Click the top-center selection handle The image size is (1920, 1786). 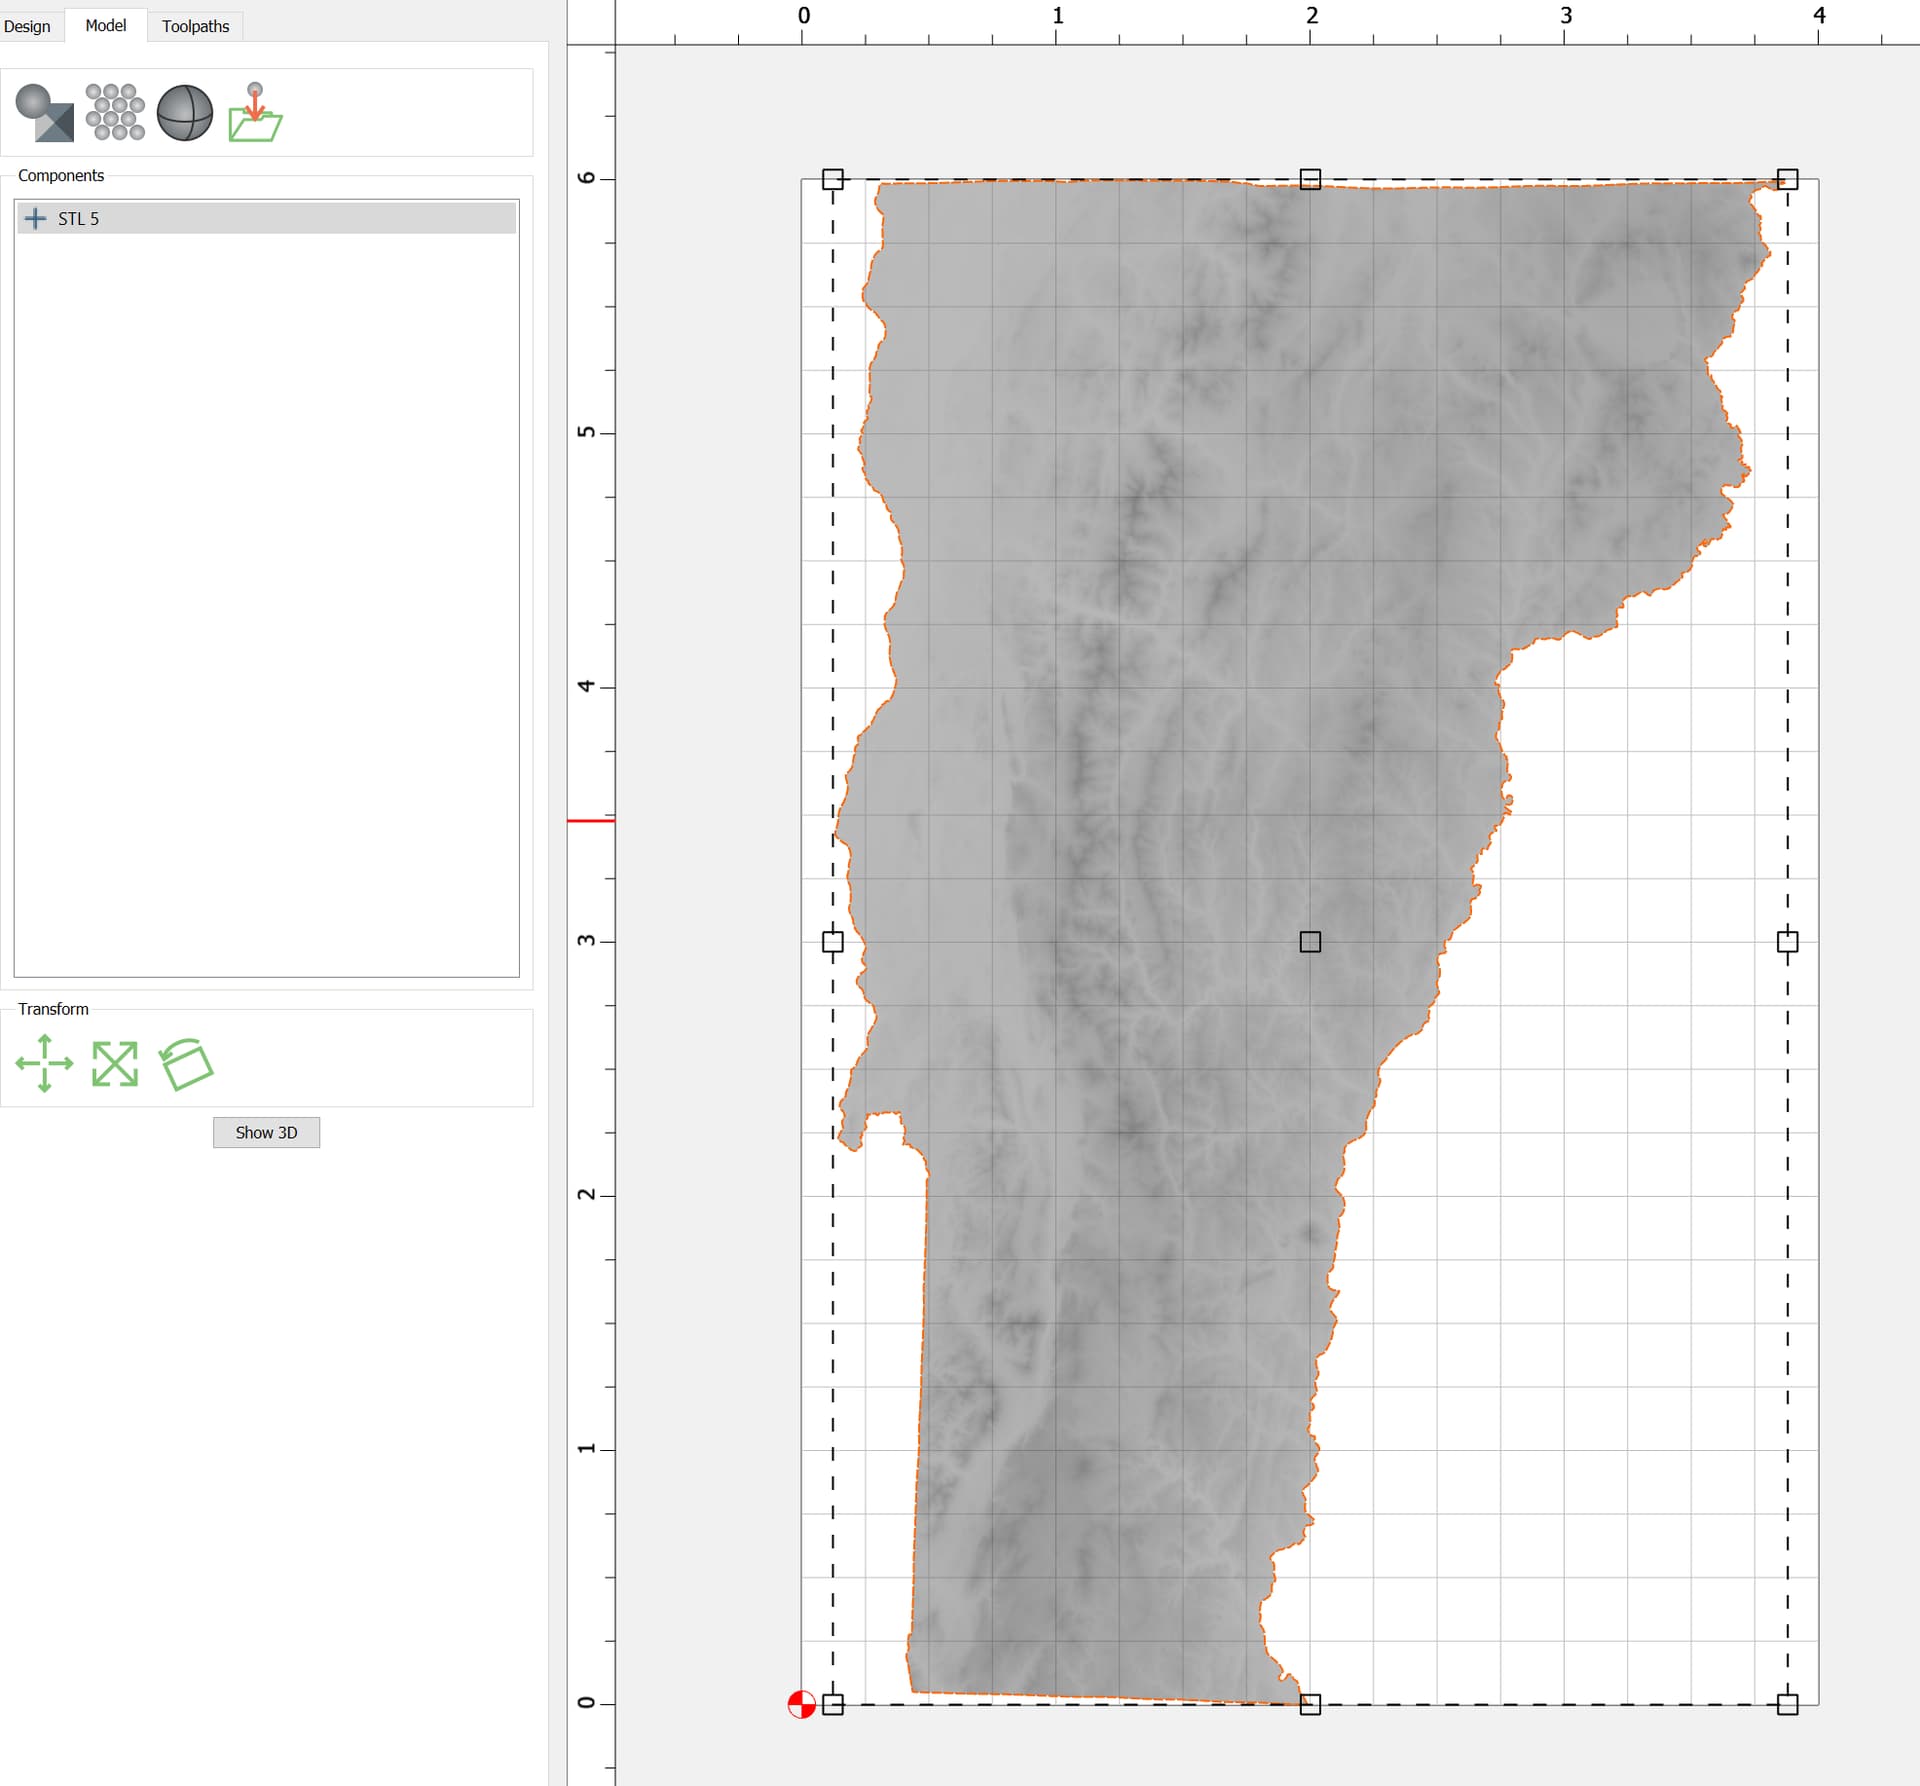click(1310, 179)
